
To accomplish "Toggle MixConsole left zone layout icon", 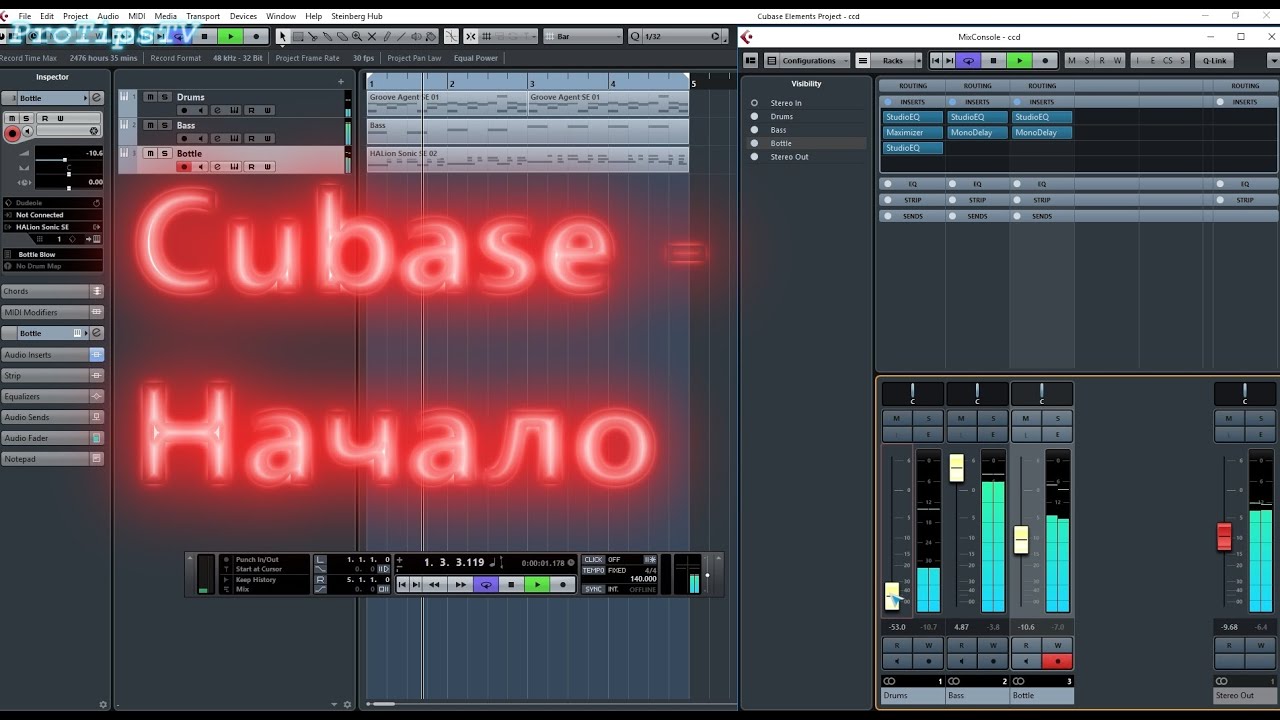I will coord(749,61).
